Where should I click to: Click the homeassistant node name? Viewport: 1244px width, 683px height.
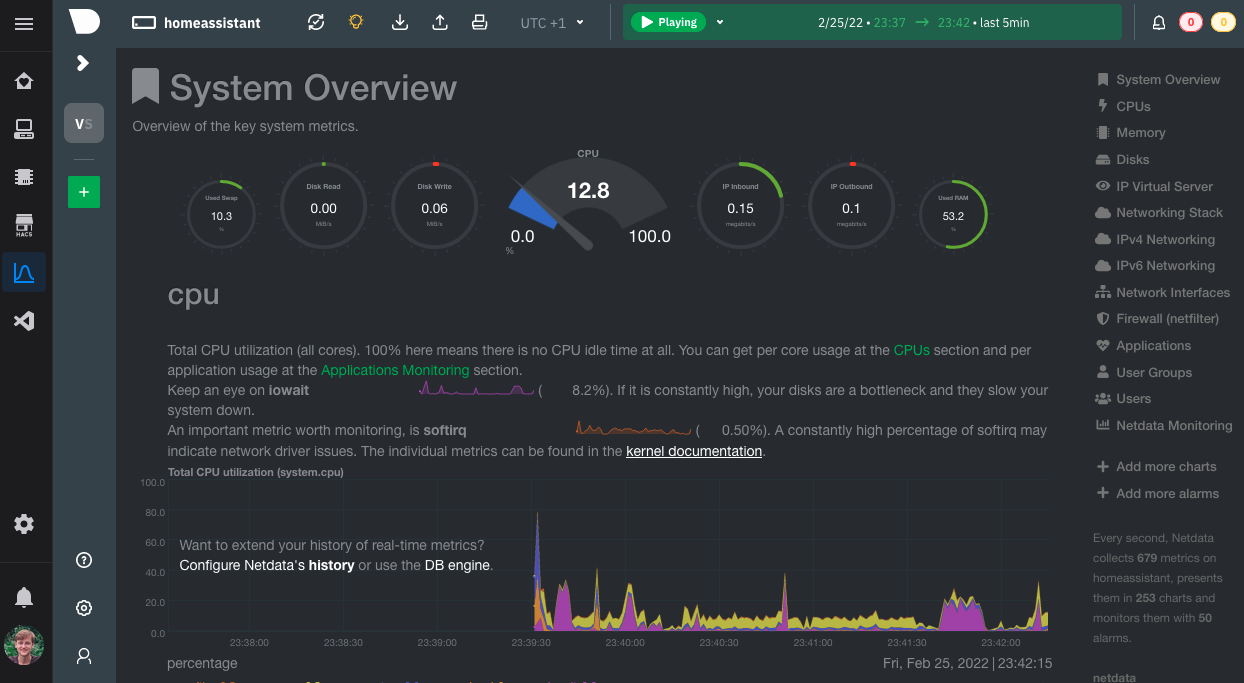coord(210,23)
